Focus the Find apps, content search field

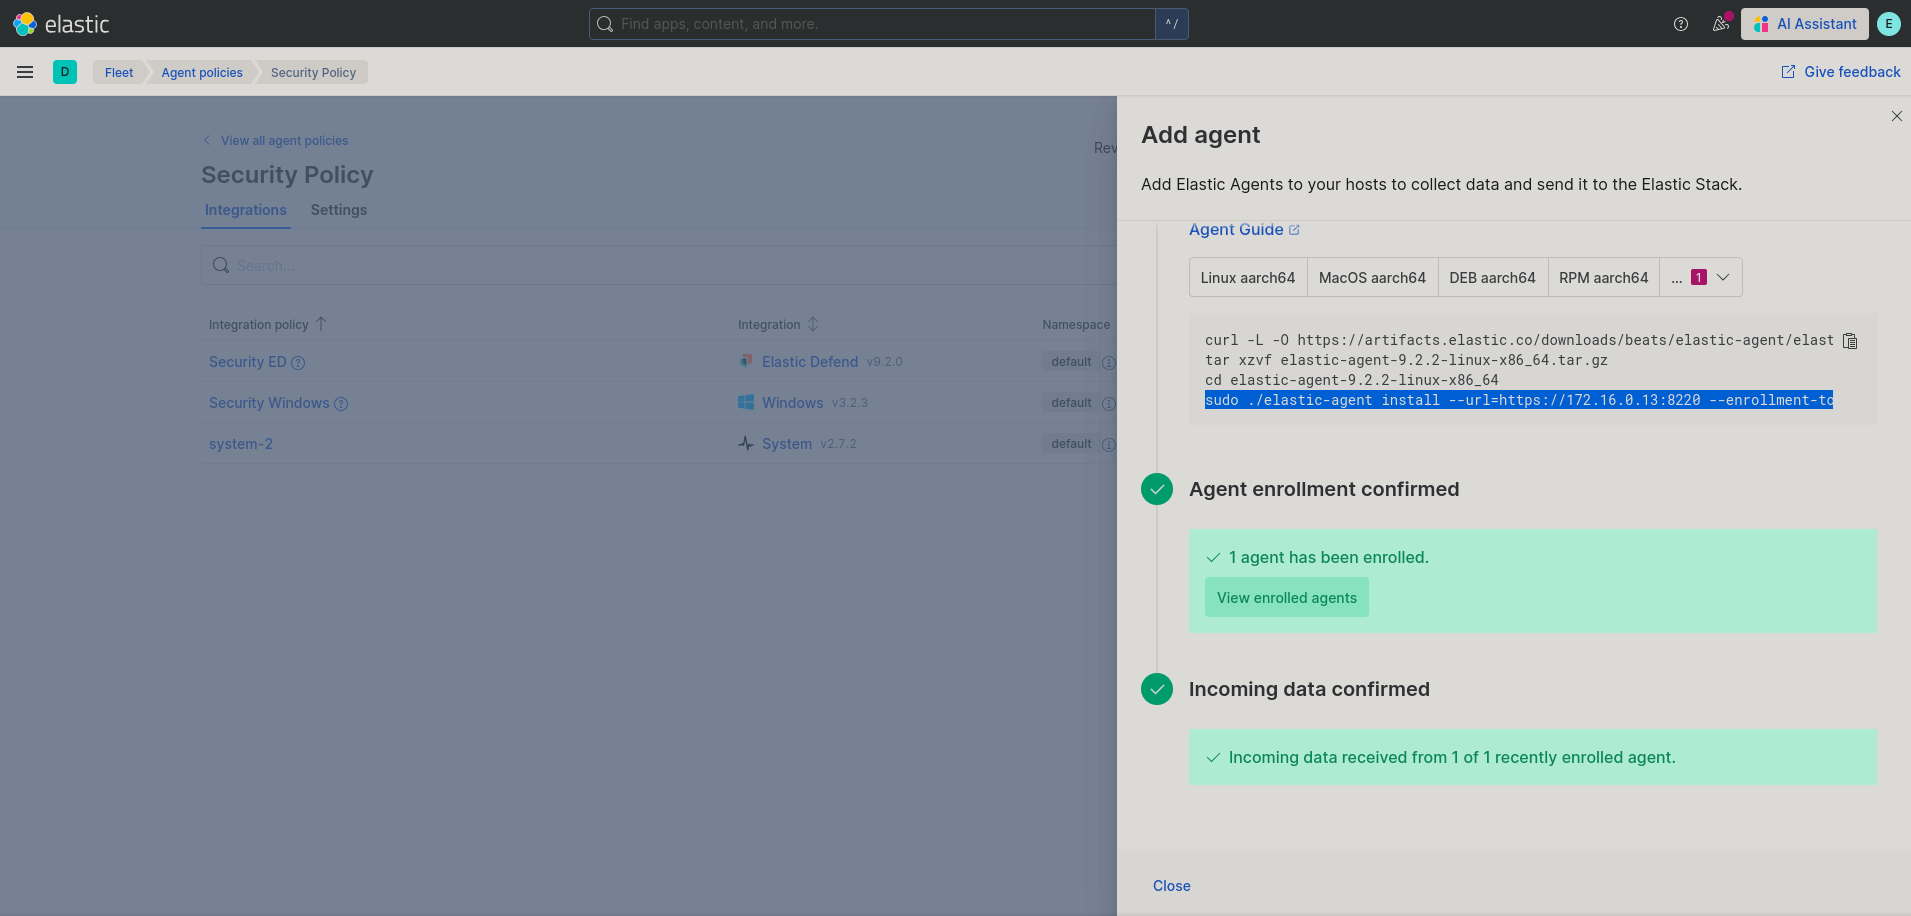click(872, 24)
